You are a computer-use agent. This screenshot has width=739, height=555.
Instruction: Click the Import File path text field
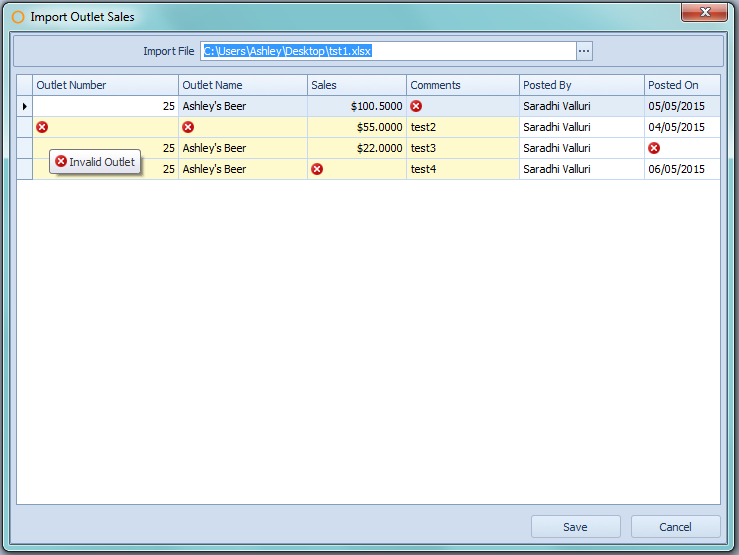[388, 51]
